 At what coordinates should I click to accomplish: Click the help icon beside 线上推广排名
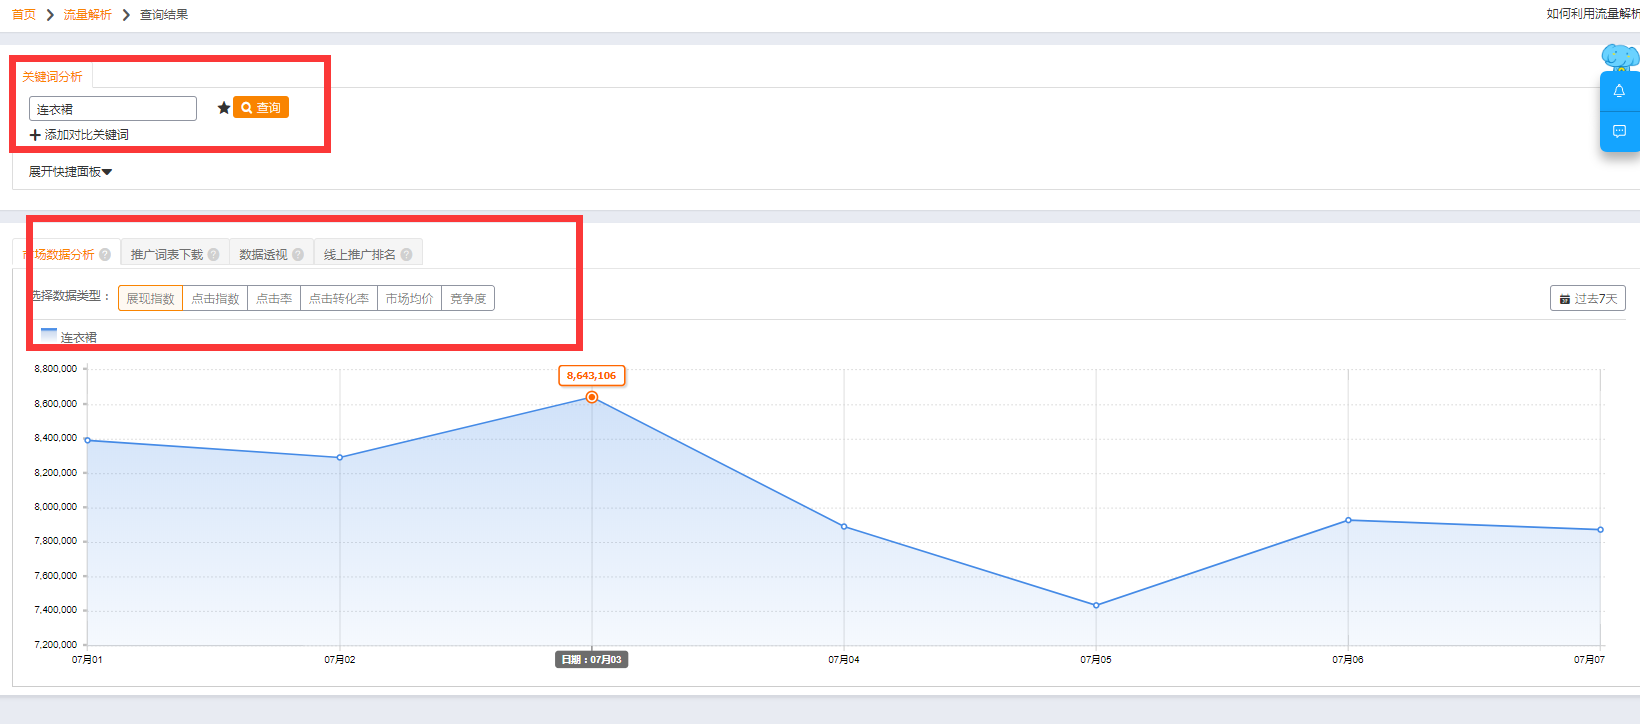(x=406, y=255)
